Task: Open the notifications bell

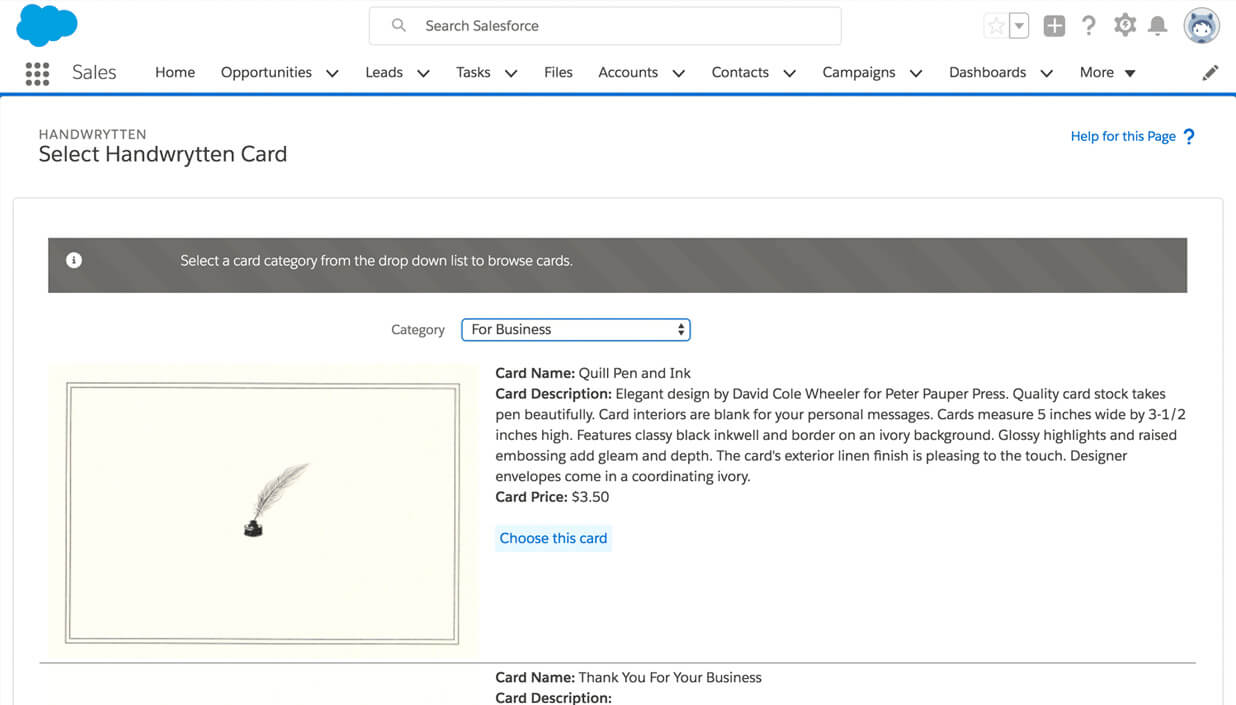Action: [x=1158, y=26]
